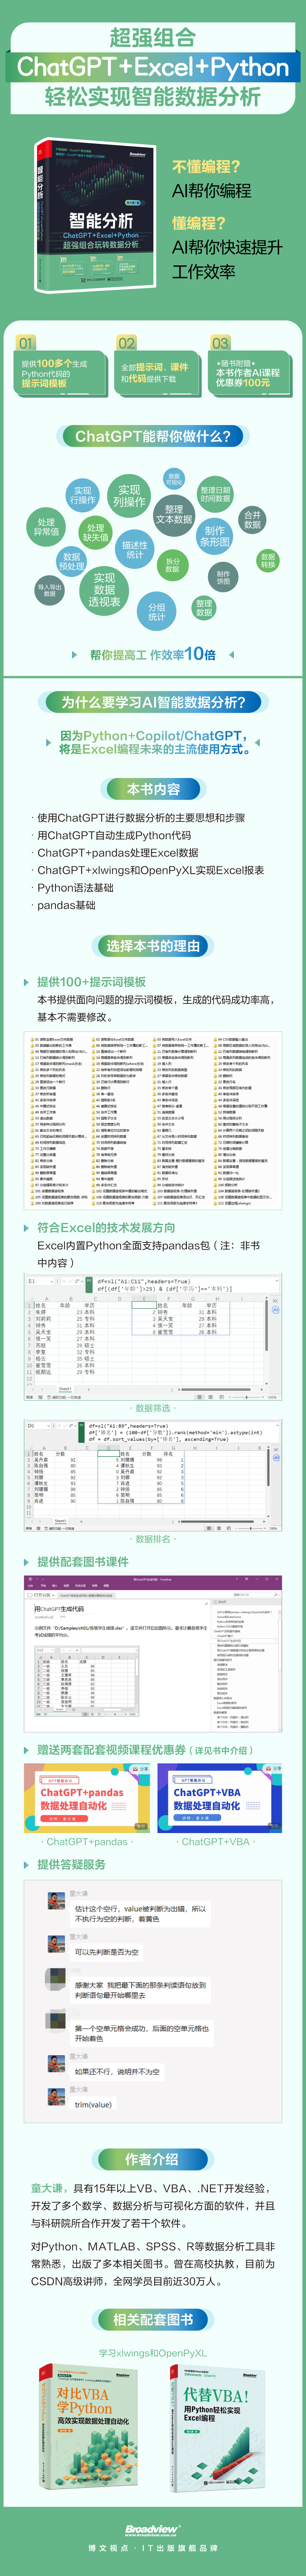Select the 实现列操作 bubble
The height and width of the screenshot is (2576, 306).
point(129,496)
